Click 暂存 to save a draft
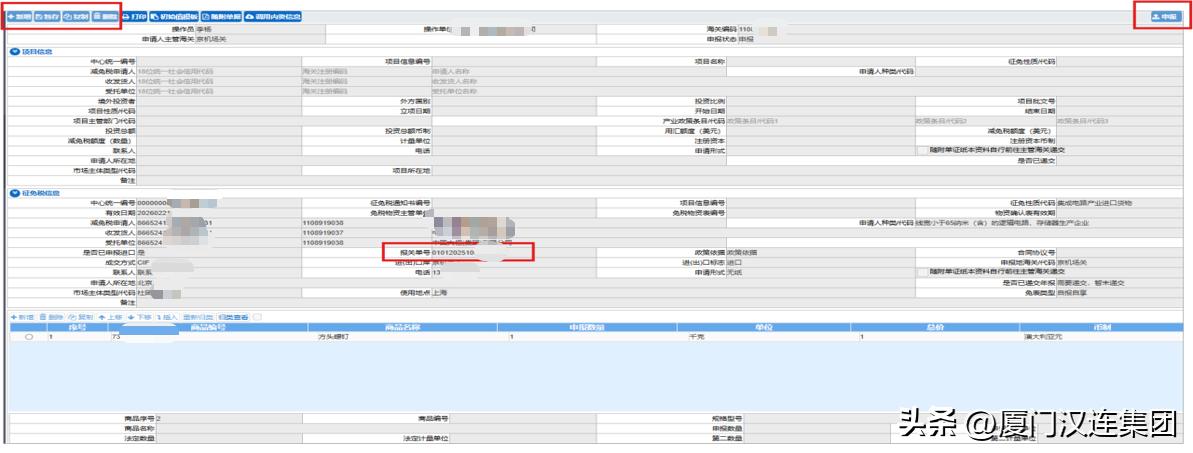1193x453 pixels. point(46,16)
